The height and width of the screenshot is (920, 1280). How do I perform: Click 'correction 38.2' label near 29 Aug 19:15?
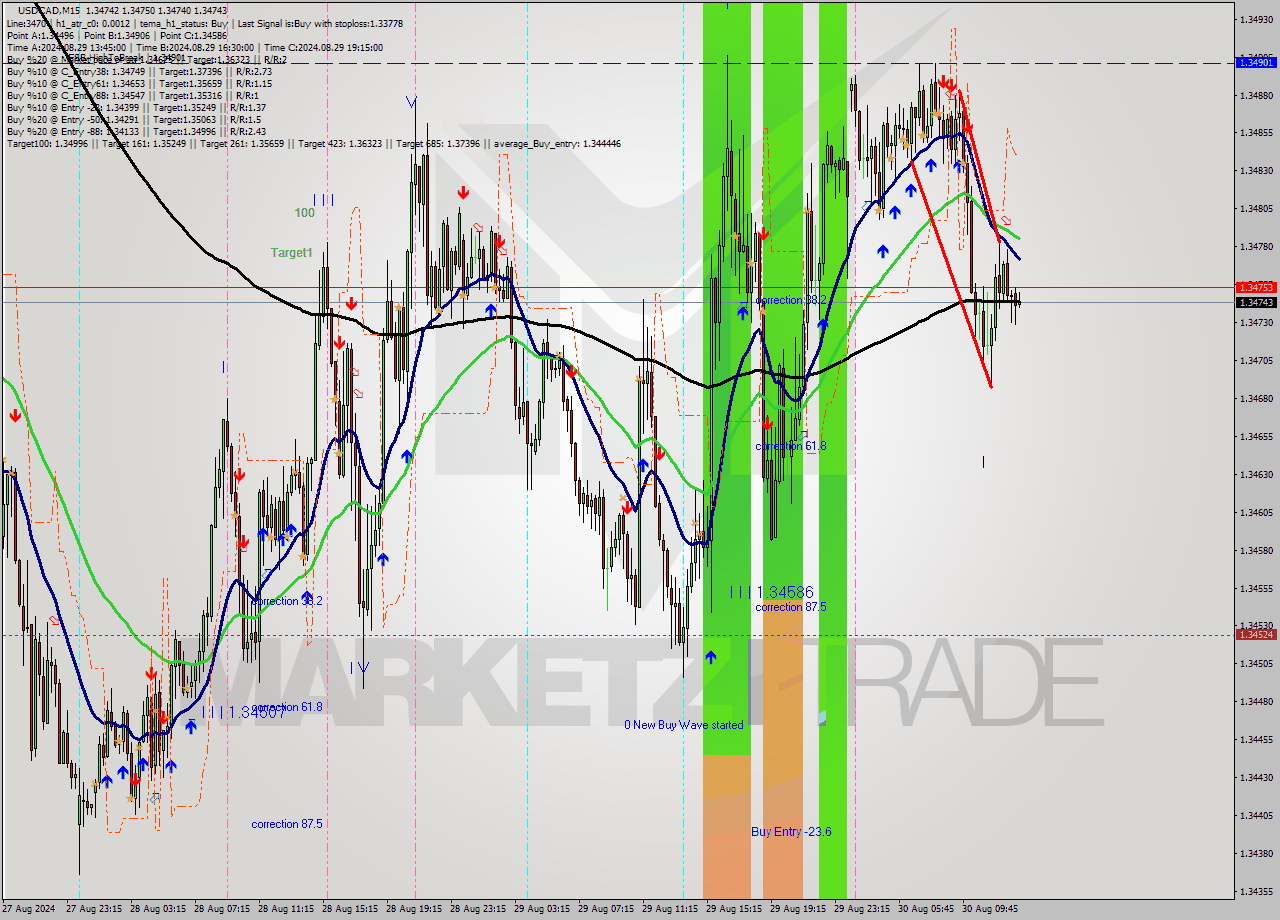pyautogui.click(x=791, y=300)
